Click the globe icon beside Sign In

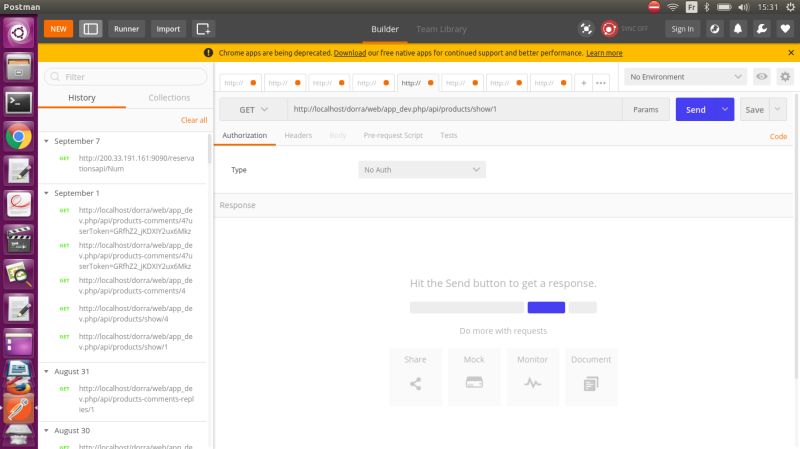click(714, 29)
